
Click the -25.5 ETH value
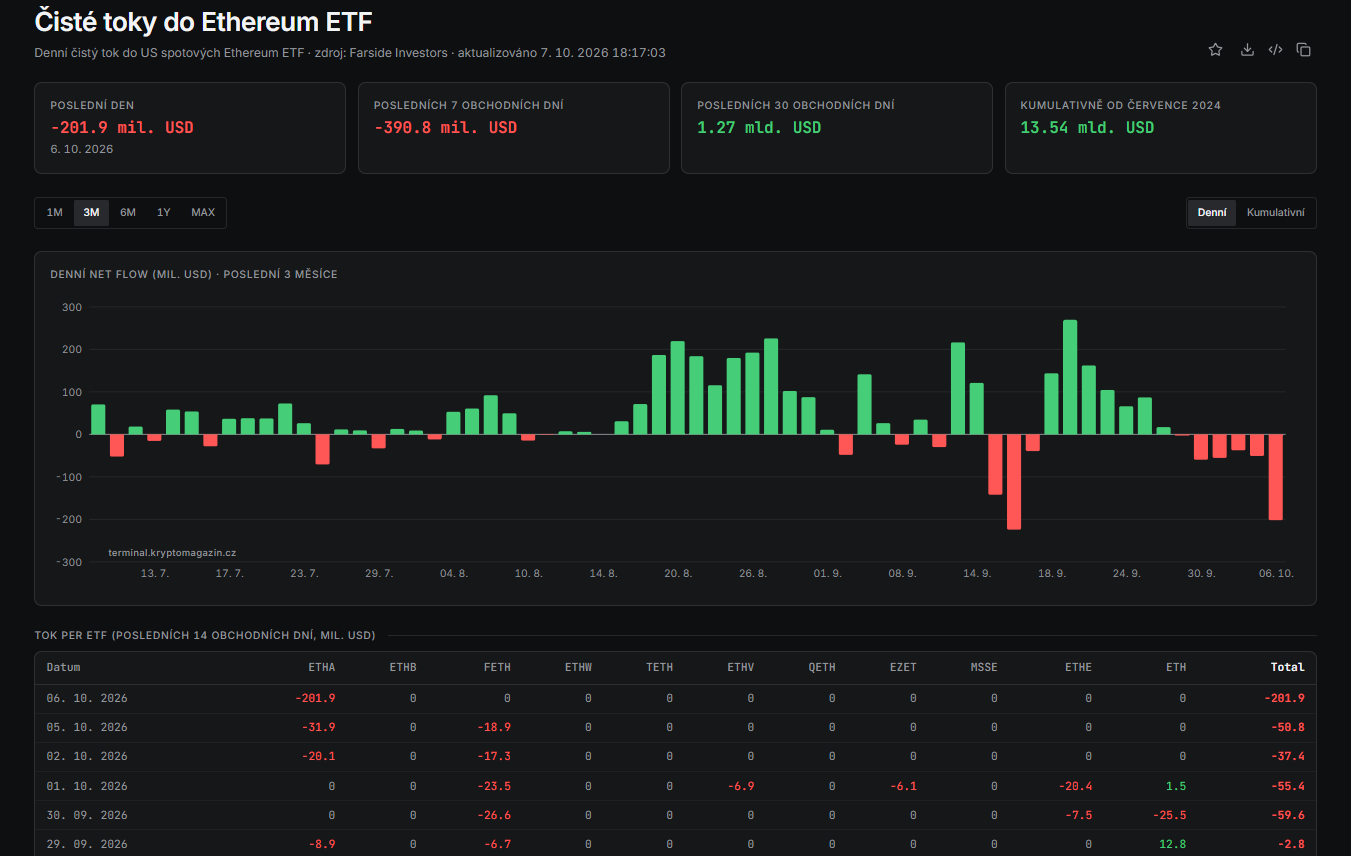click(1169, 815)
